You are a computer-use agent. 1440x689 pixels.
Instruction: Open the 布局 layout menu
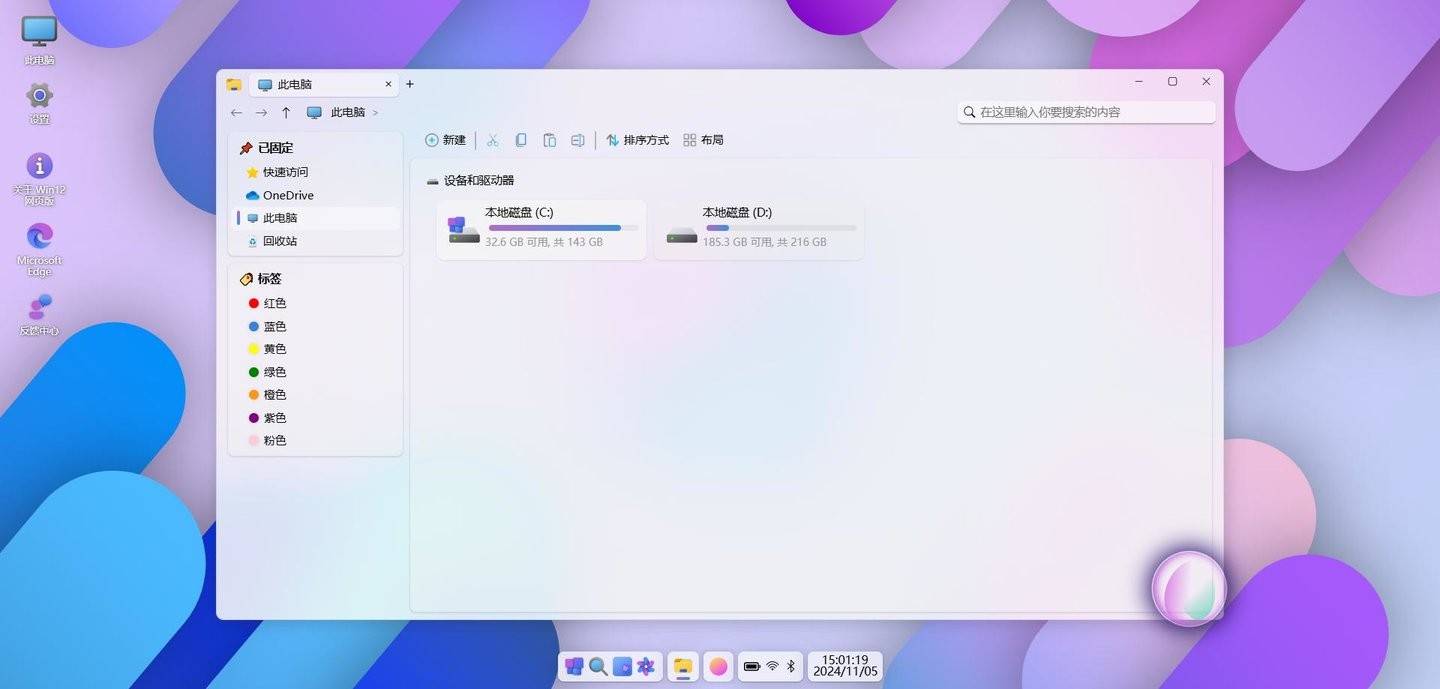703,140
